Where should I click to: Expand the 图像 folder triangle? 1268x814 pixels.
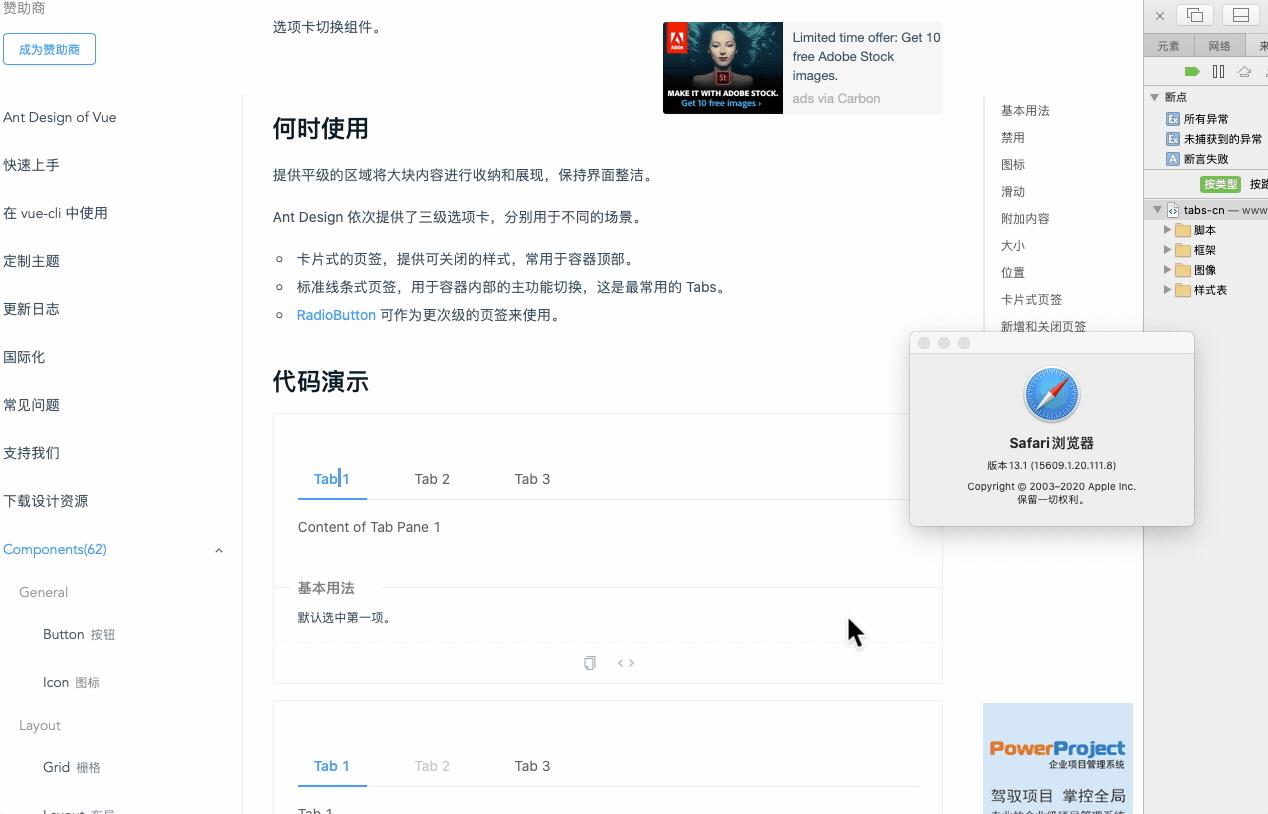click(1167, 270)
